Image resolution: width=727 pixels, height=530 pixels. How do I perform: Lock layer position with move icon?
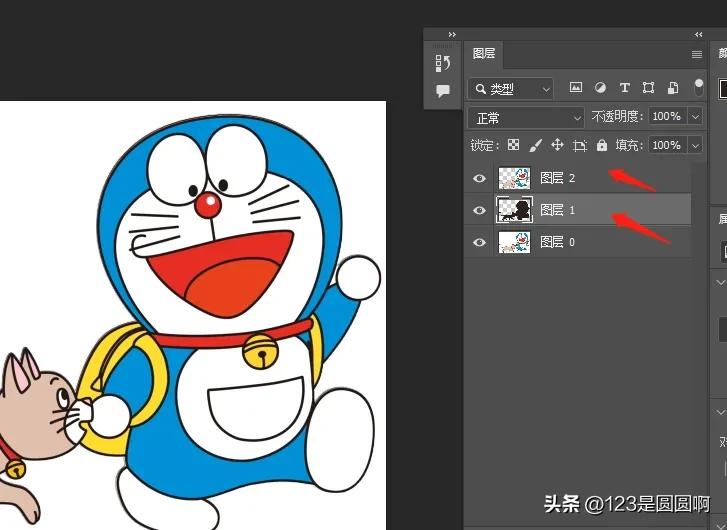pyautogui.click(x=557, y=145)
